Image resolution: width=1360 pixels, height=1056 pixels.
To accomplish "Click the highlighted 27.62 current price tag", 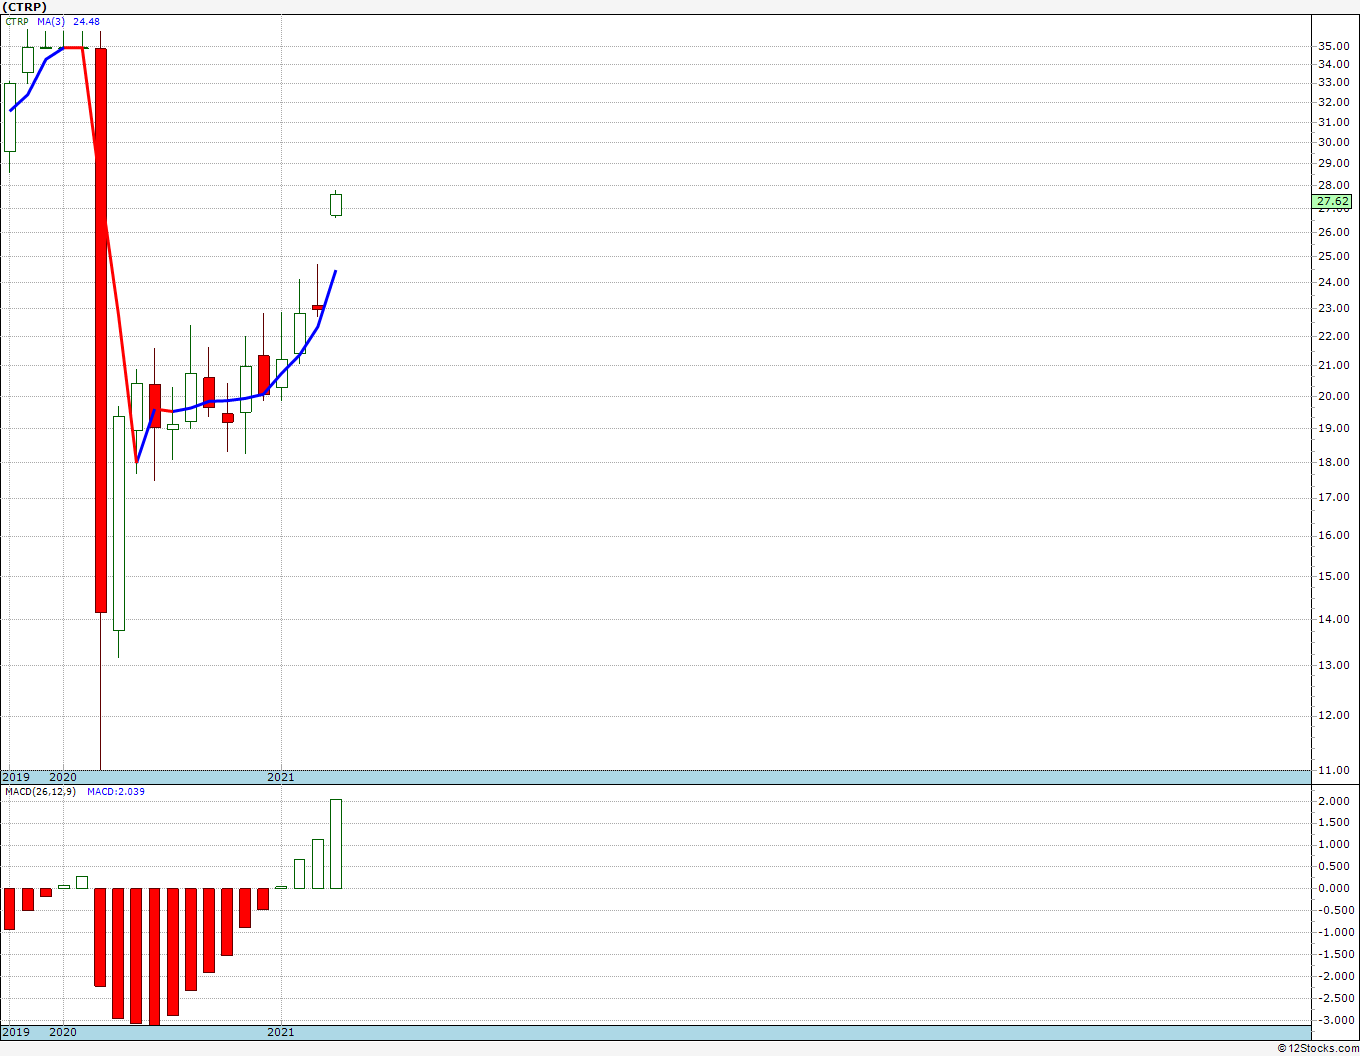I will [1334, 201].
